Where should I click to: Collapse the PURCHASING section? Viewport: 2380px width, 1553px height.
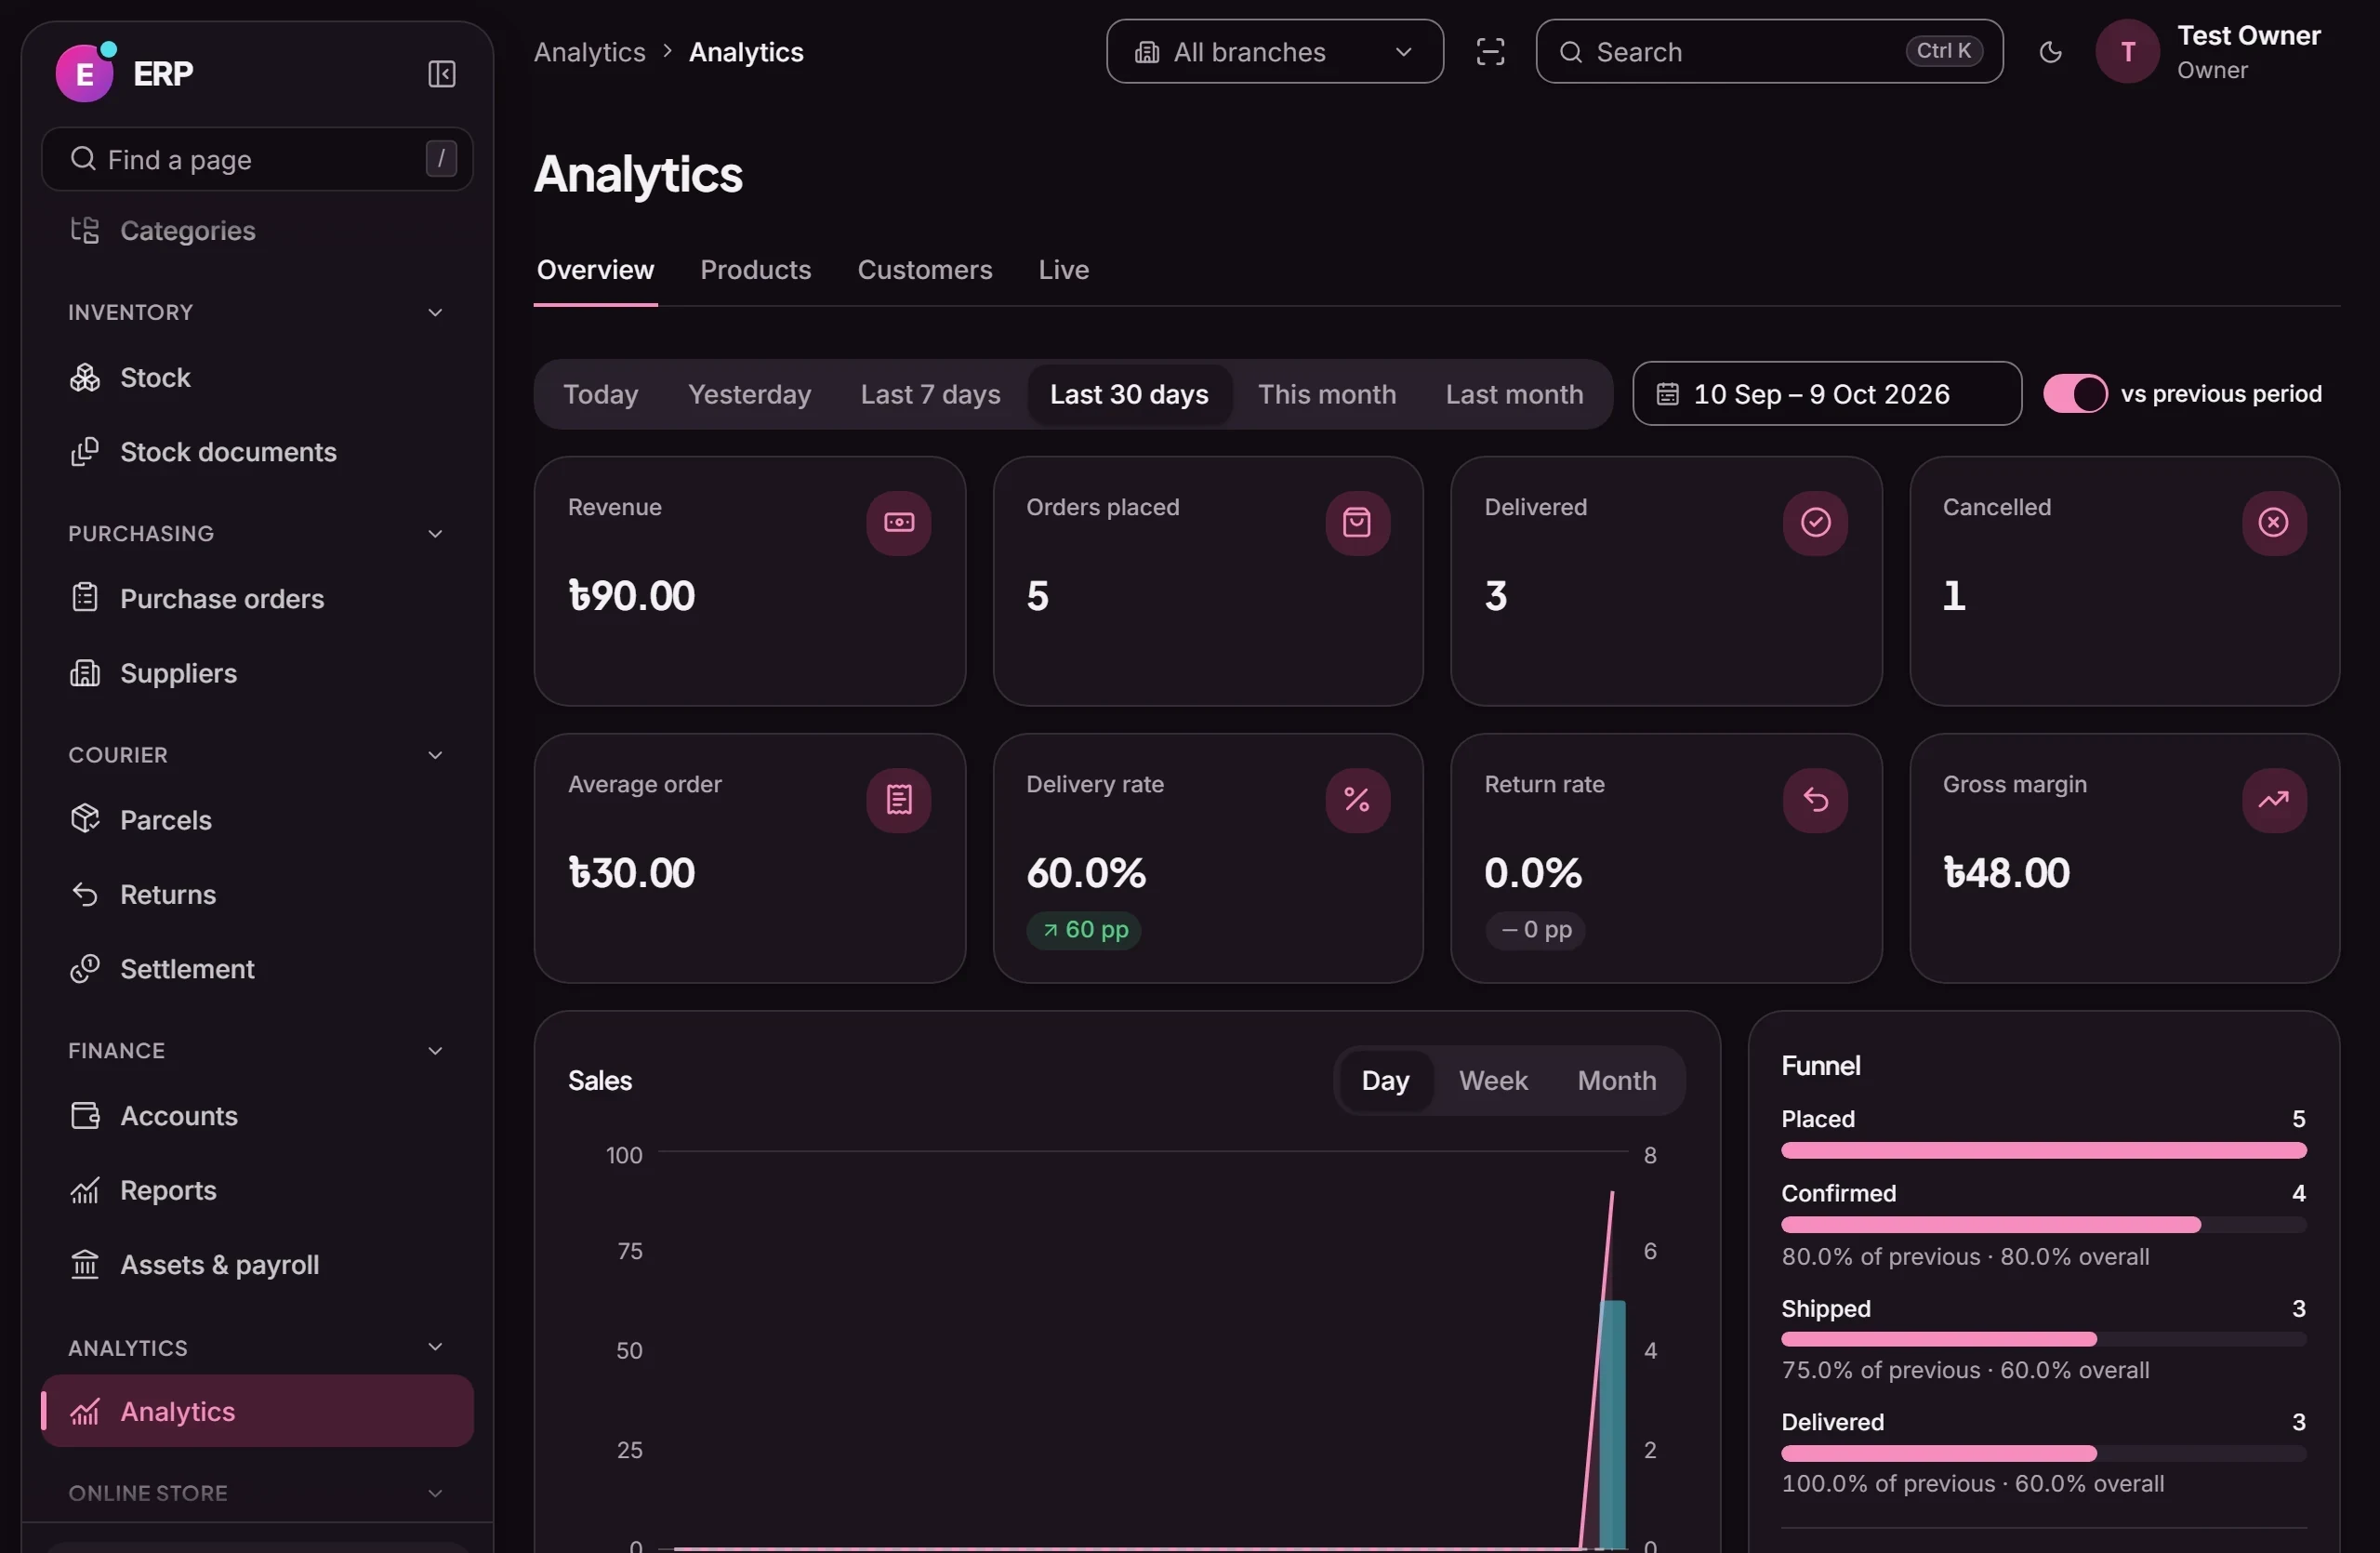coord(435,534)
